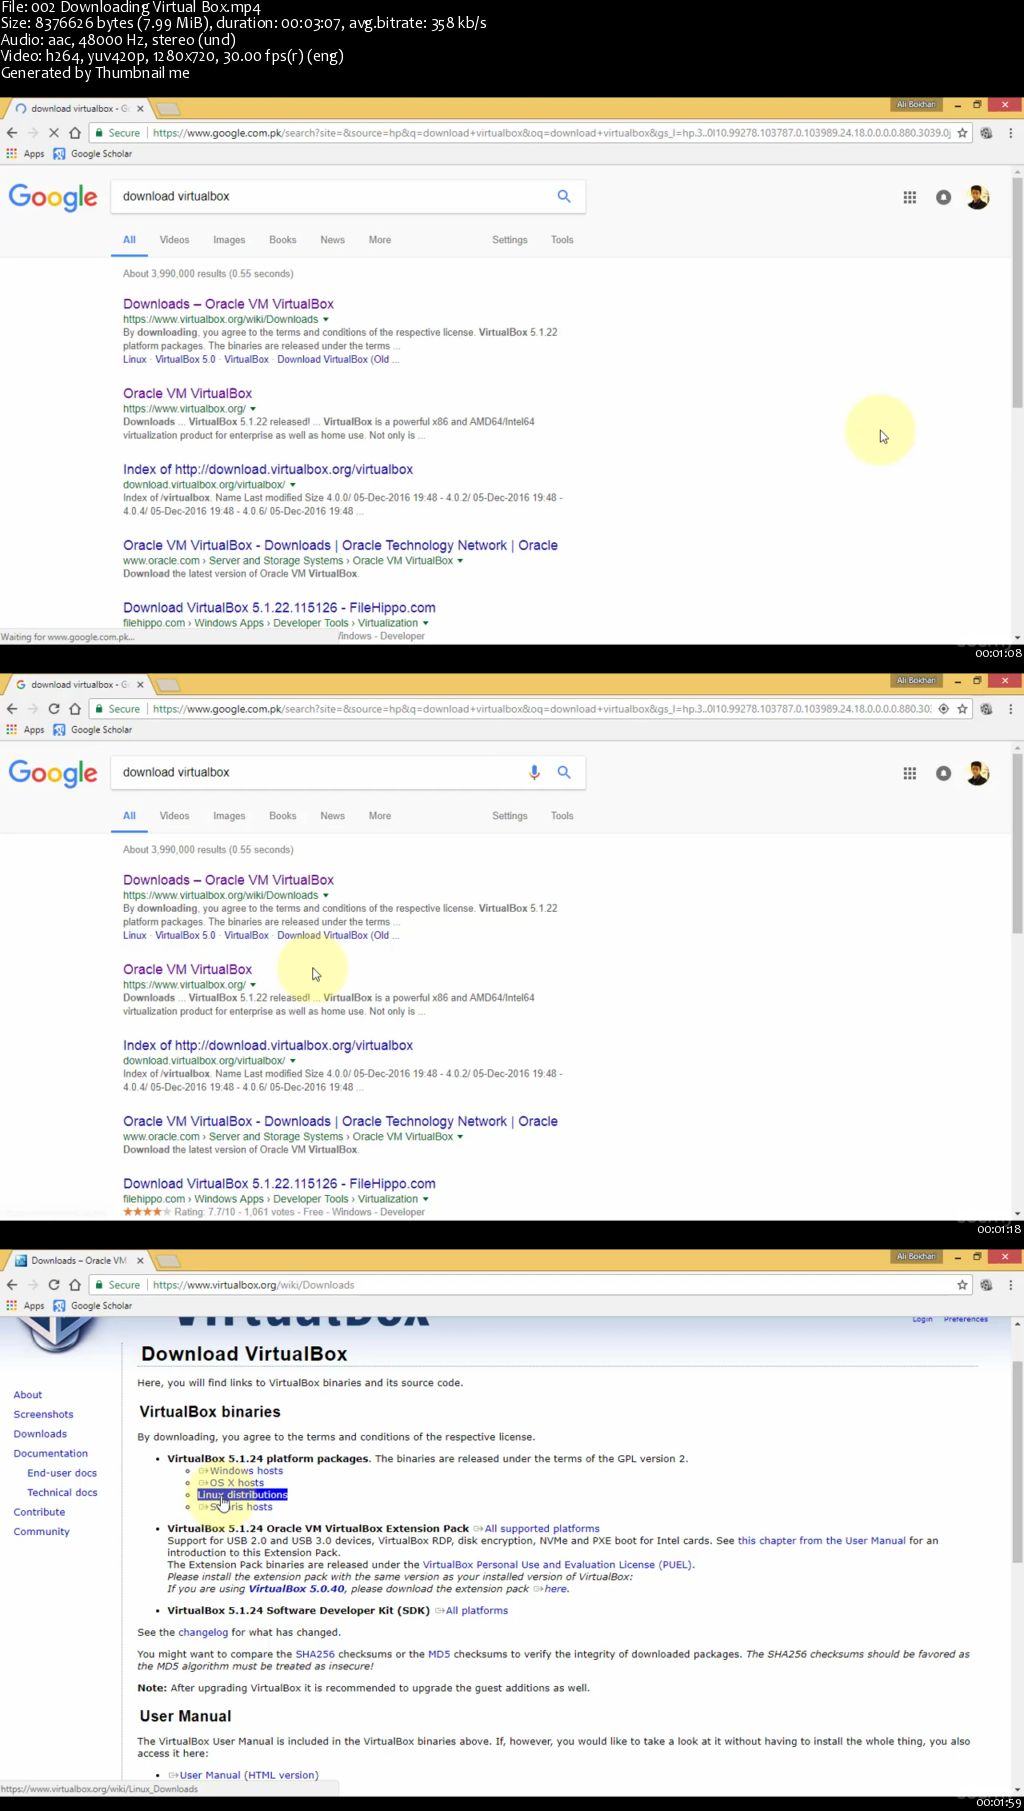This screenshot has width=1024, height=1811.
Task: Select Books tab in the 00:01:08 frame
Action: tap(283, 240)
